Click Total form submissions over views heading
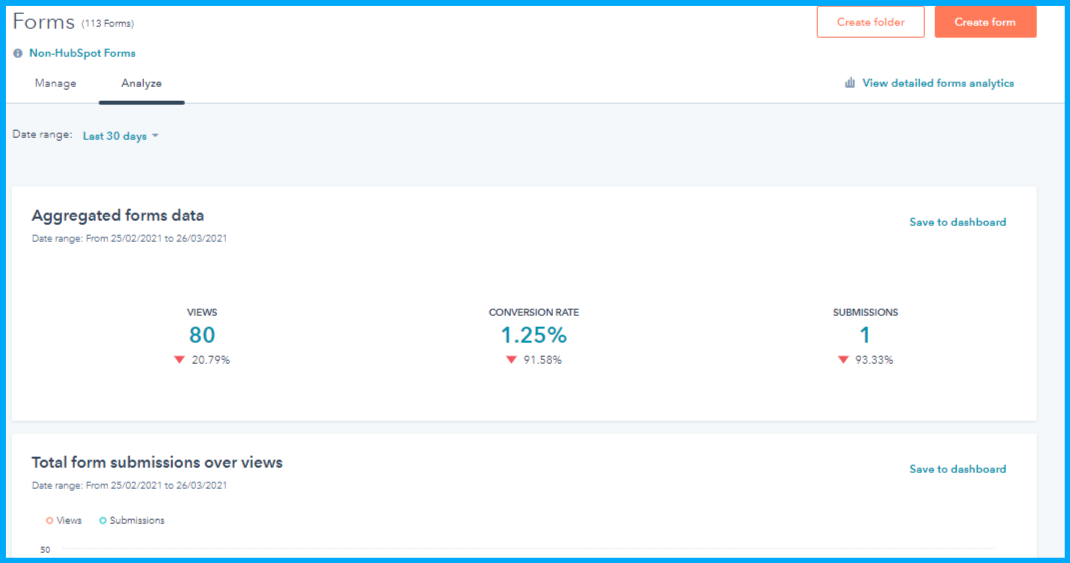The width and height of the screenshot is (1070, 563). coord(157,463)
